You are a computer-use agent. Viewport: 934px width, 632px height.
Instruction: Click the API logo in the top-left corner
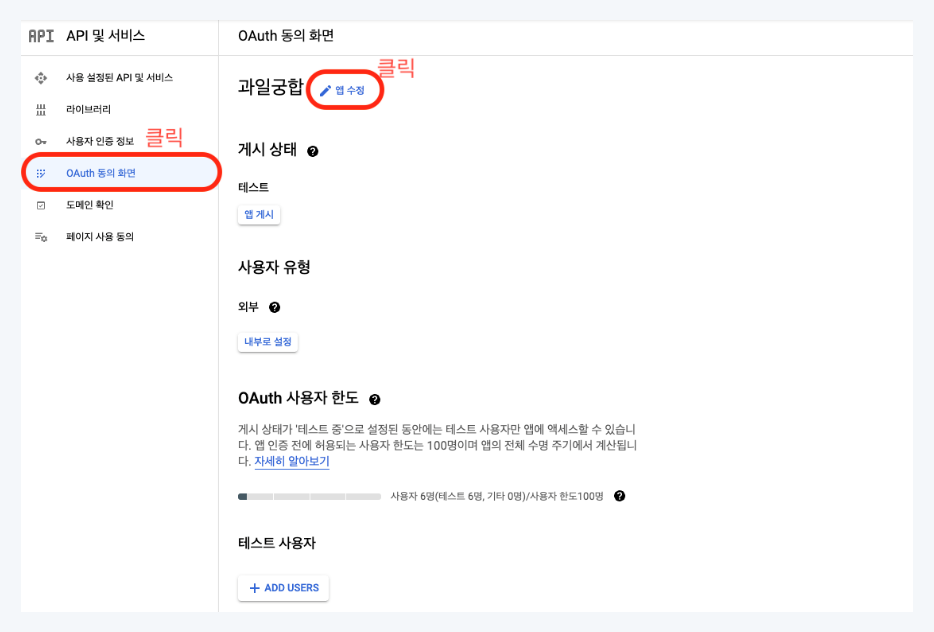pyautogui.click(x=40, y=35)
